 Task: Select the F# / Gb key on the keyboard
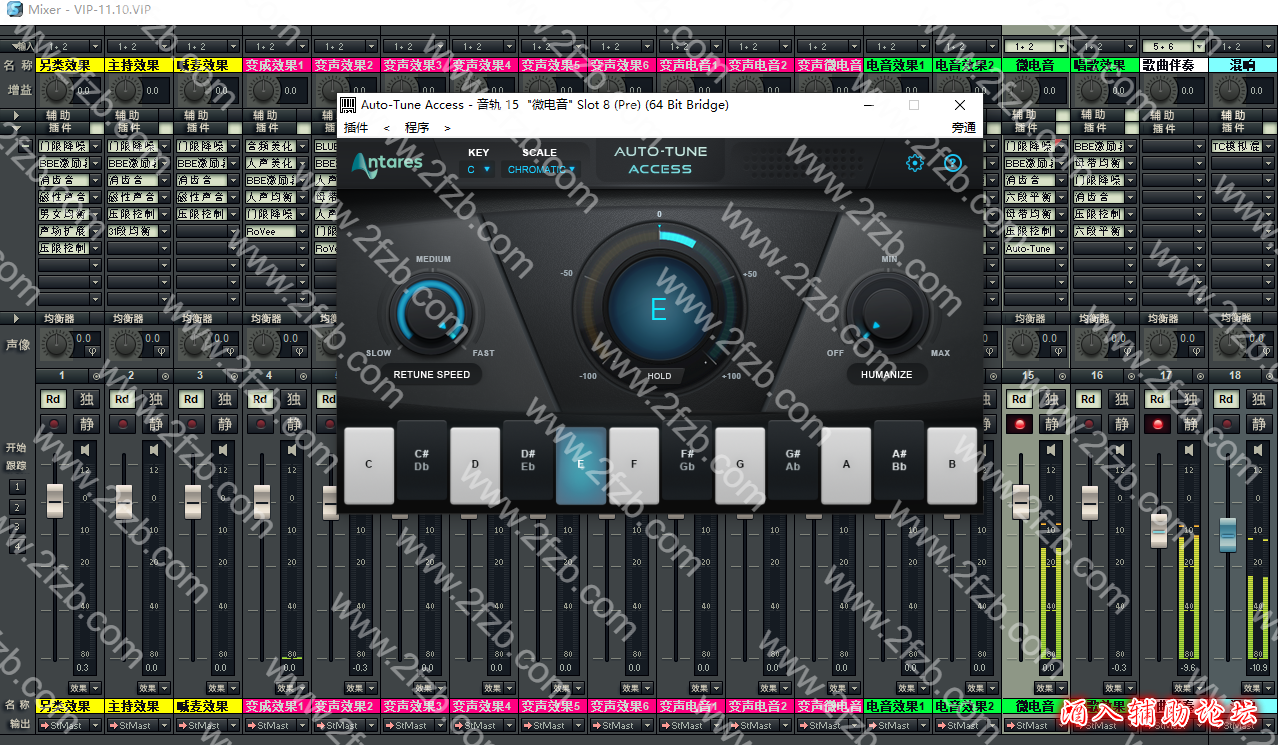[687, 460]
